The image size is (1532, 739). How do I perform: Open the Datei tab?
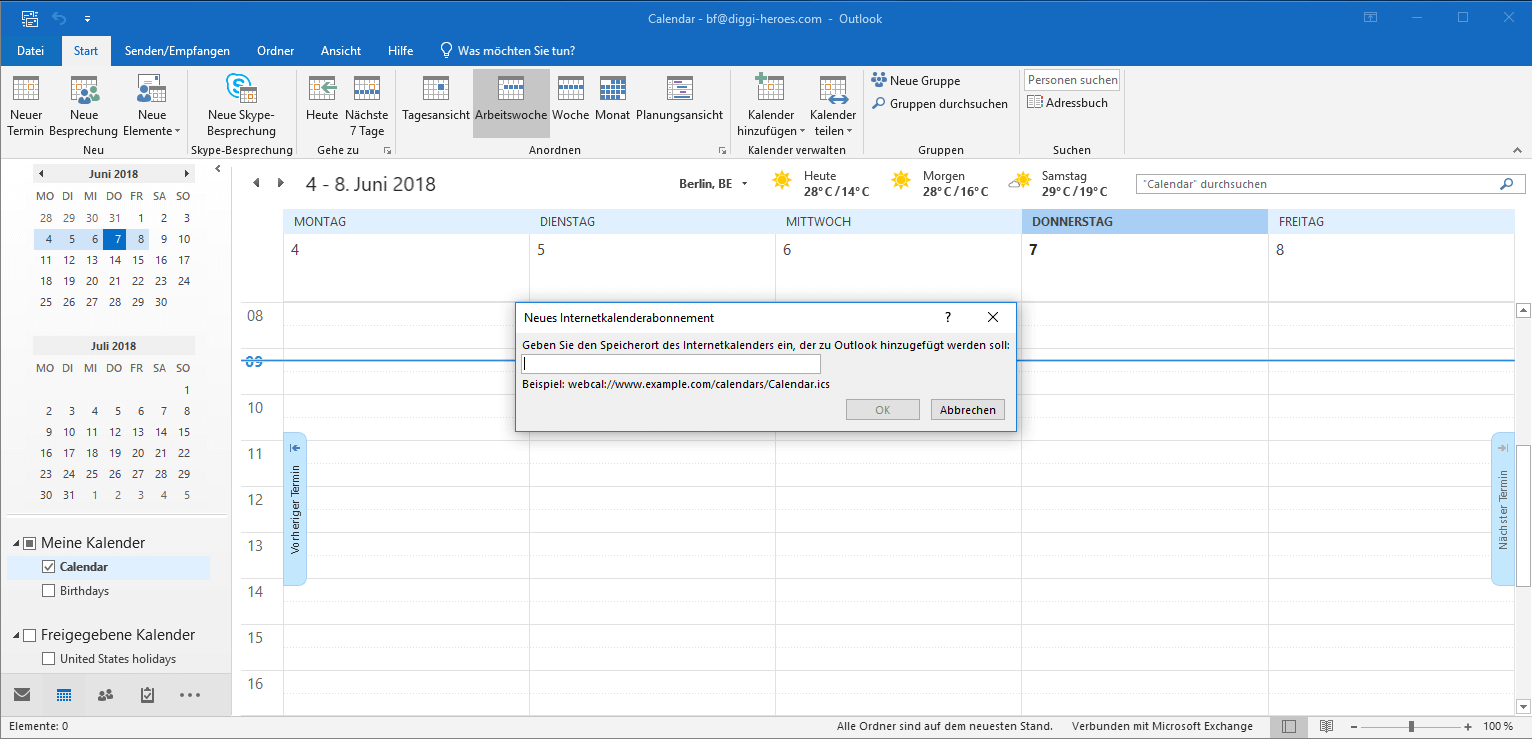click(x=31, y=51)
